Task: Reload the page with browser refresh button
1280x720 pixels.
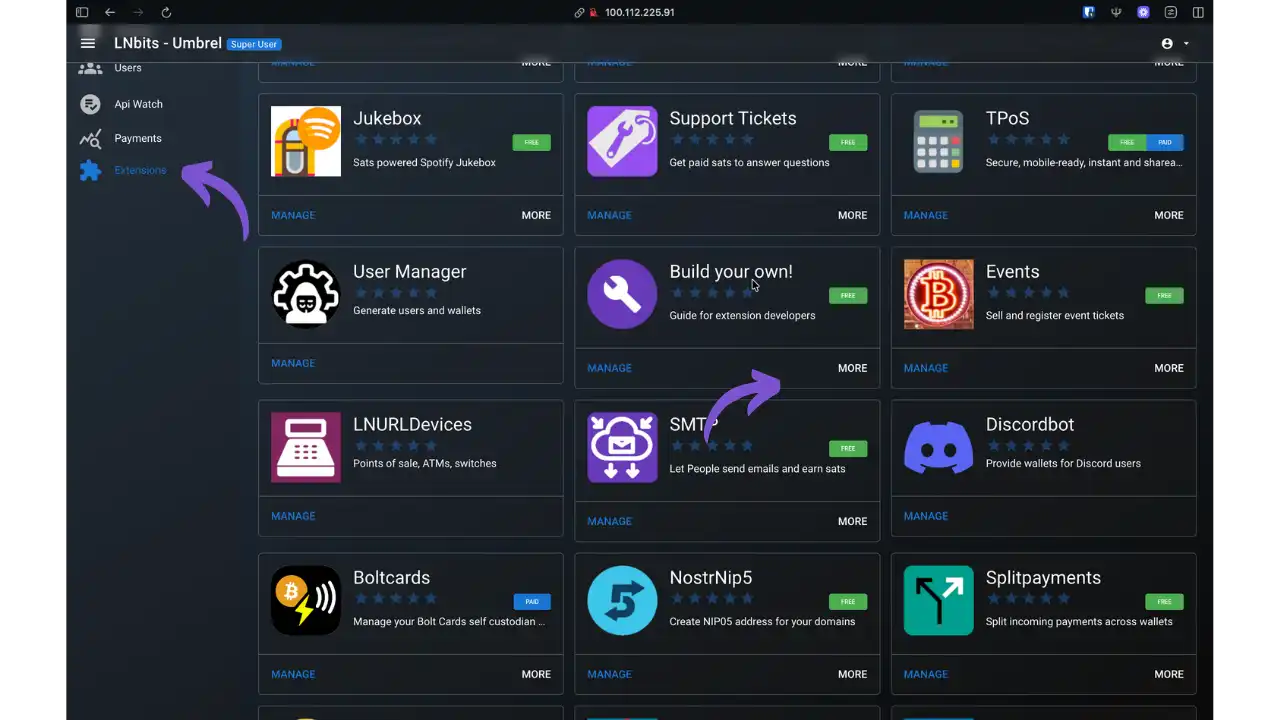Action: (x=166, y=12)
